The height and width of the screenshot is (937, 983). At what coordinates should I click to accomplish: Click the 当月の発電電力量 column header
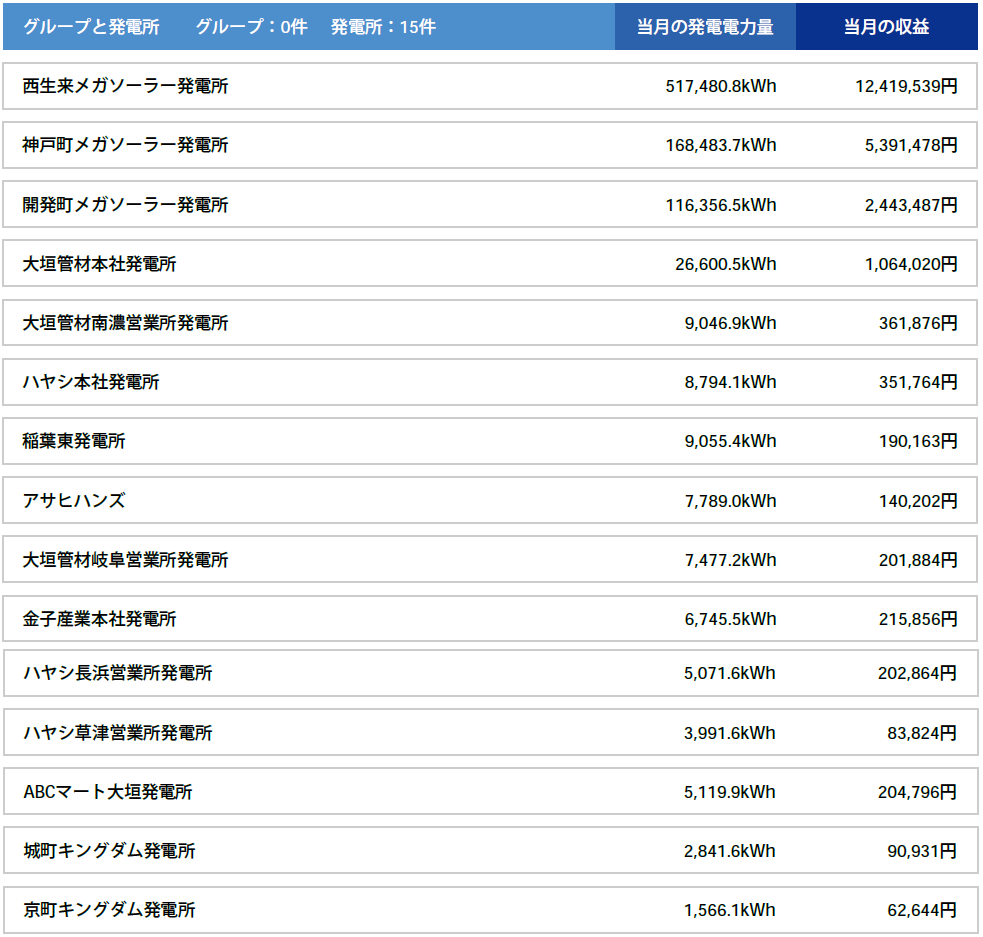(x=705, y=27)
